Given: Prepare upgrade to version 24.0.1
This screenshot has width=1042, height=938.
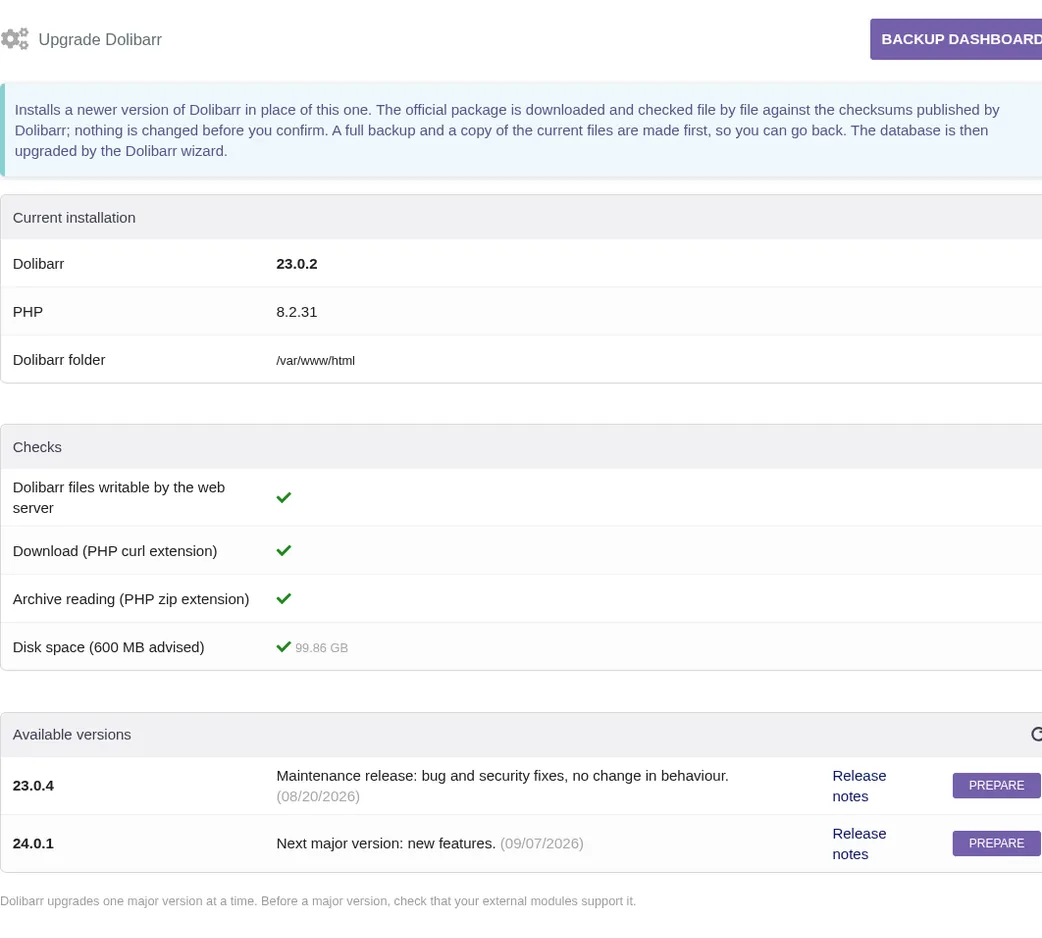Looking at the screenshot, I should click(996, 843).
